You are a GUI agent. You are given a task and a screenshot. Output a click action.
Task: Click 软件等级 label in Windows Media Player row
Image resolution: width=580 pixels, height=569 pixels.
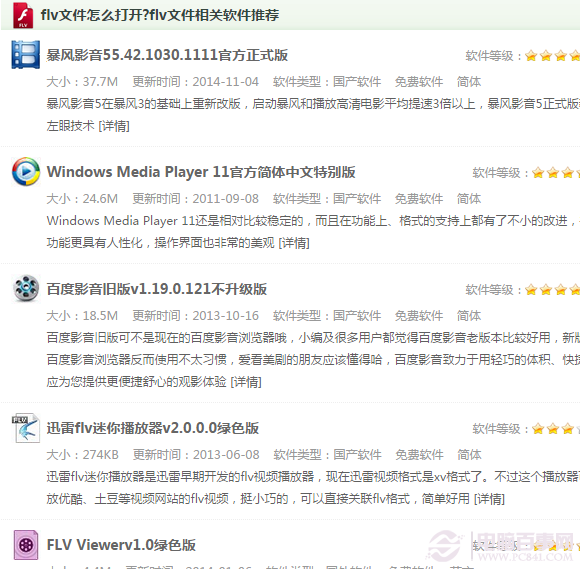500,173
